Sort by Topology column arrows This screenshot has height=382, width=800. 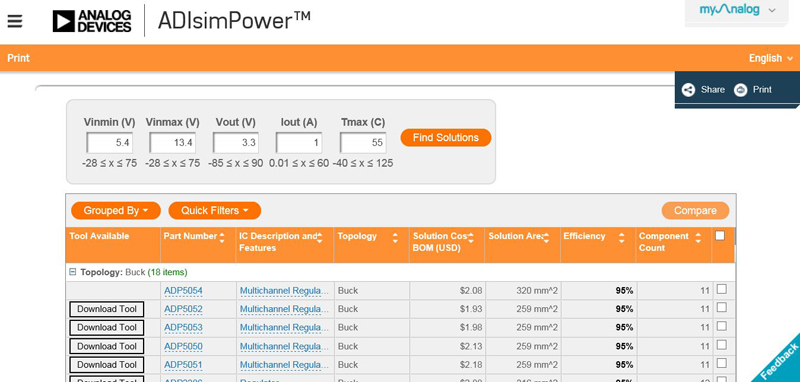[x=395, y=237]
